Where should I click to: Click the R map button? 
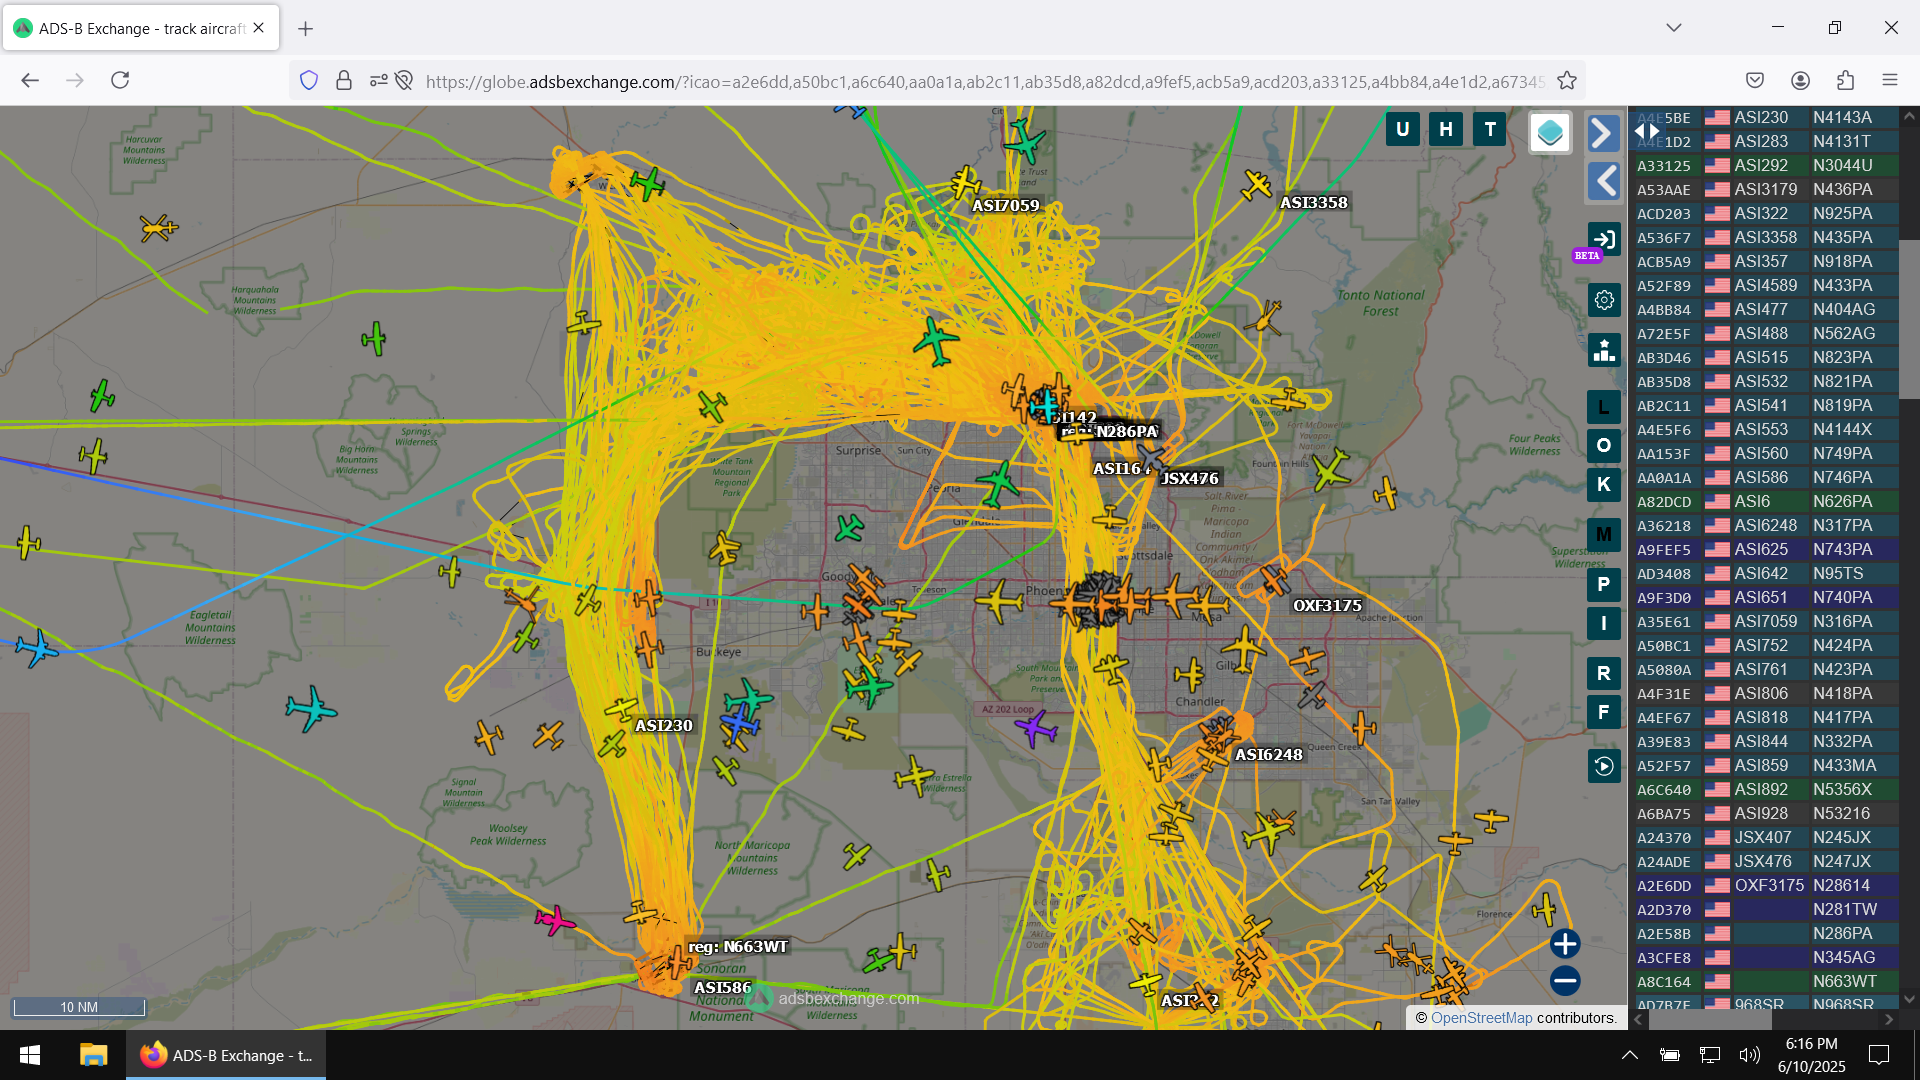point(1604,673)
